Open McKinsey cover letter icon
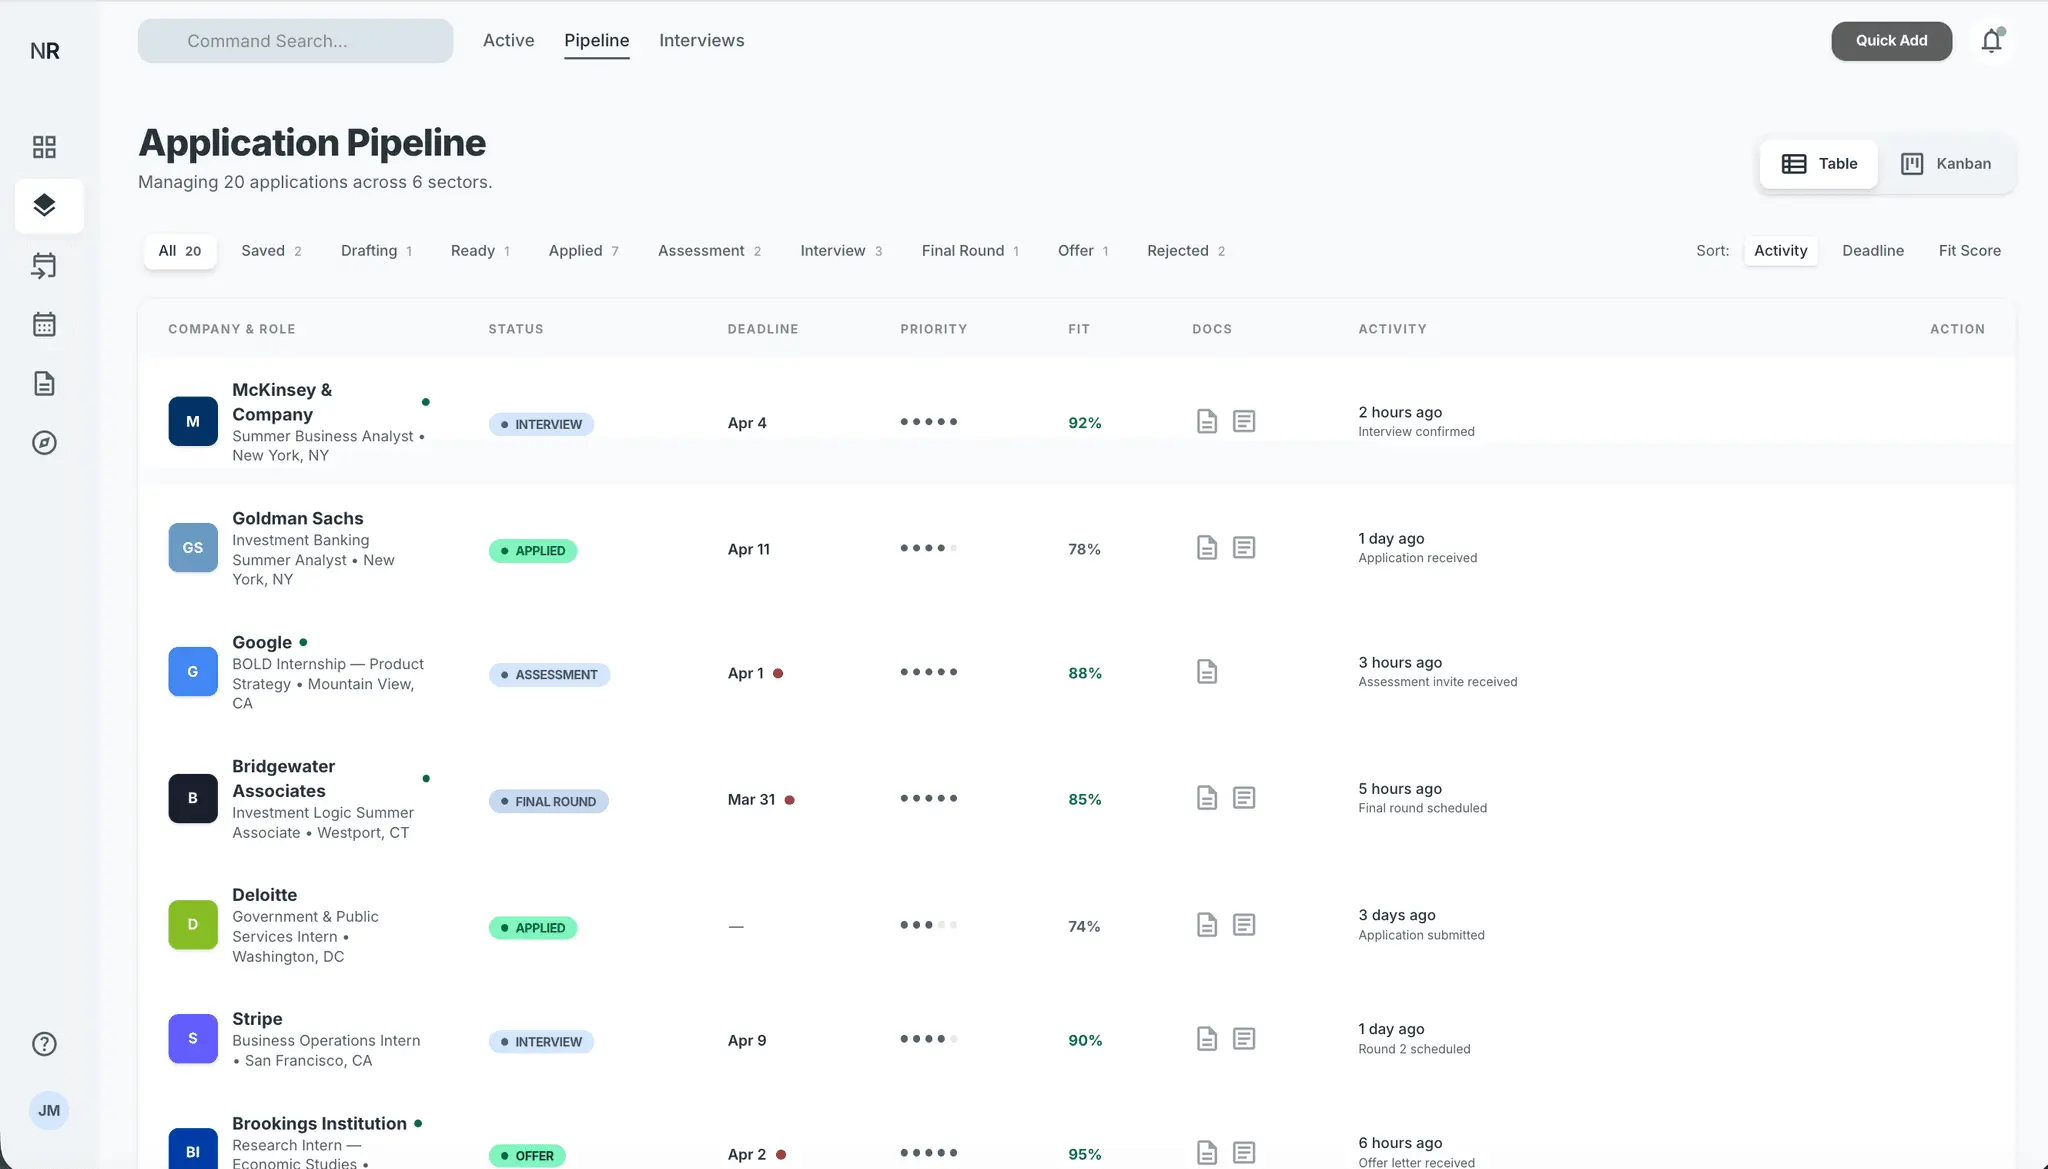 coord(1244,422)
